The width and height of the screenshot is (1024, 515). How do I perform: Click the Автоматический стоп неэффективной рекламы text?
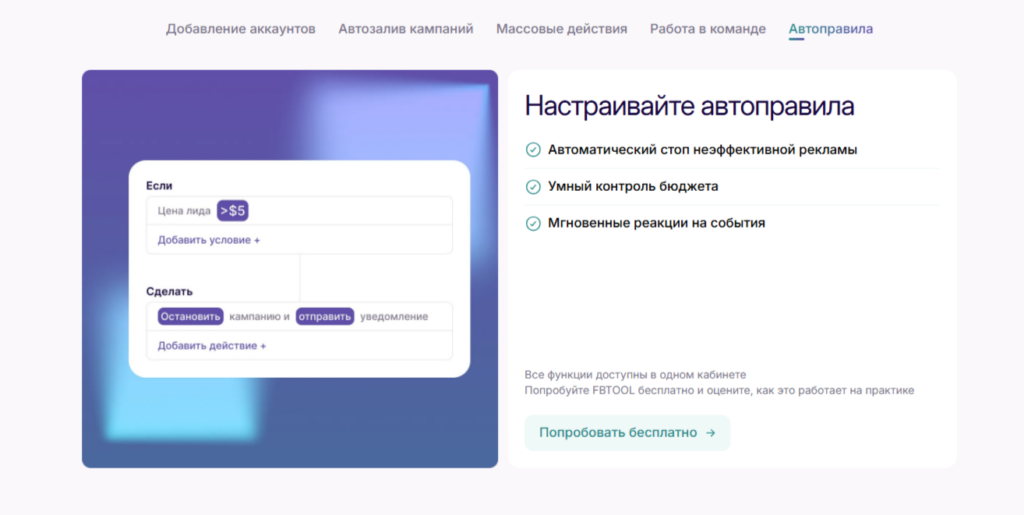(x=702, y=150)
